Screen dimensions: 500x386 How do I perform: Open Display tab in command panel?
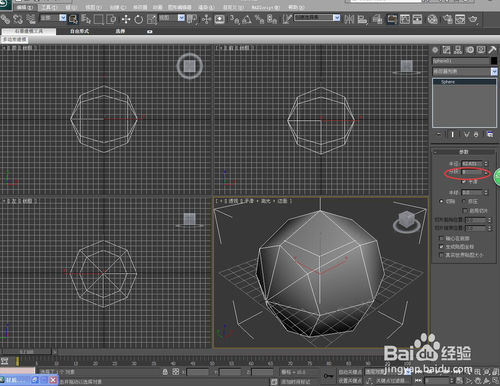click(481, 50)
